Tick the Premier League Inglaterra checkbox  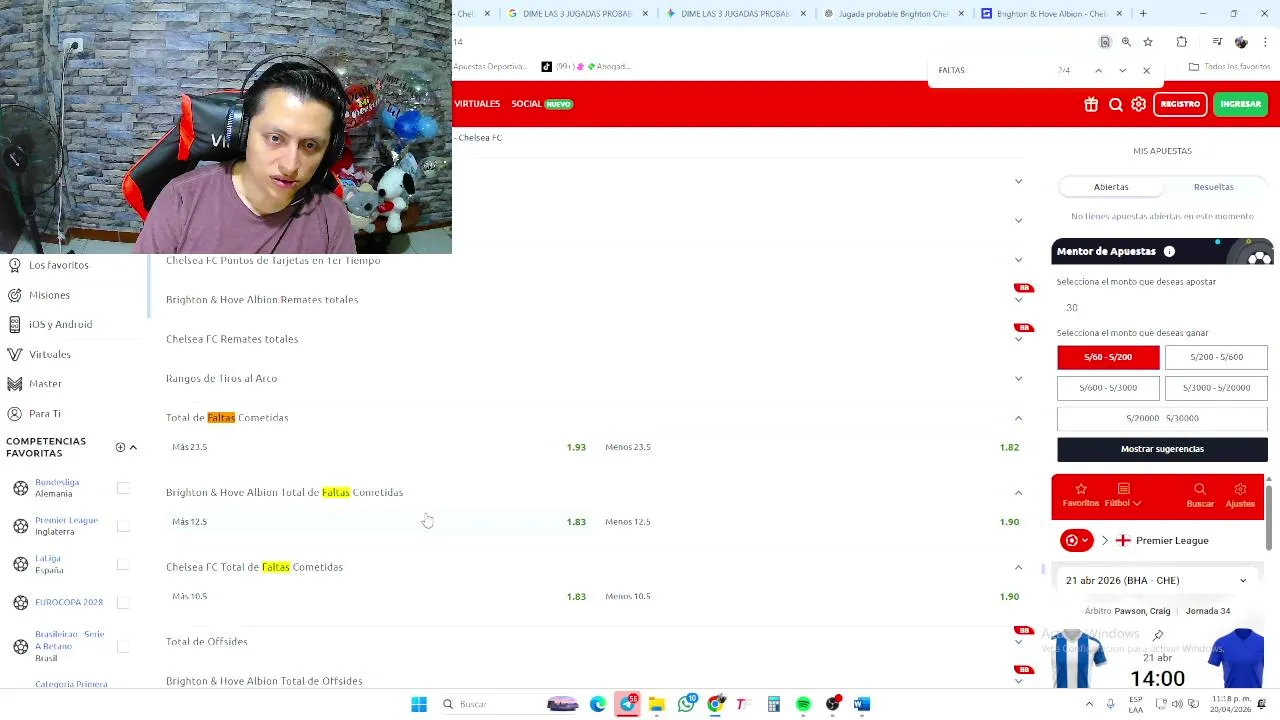(x=123, y=526)
